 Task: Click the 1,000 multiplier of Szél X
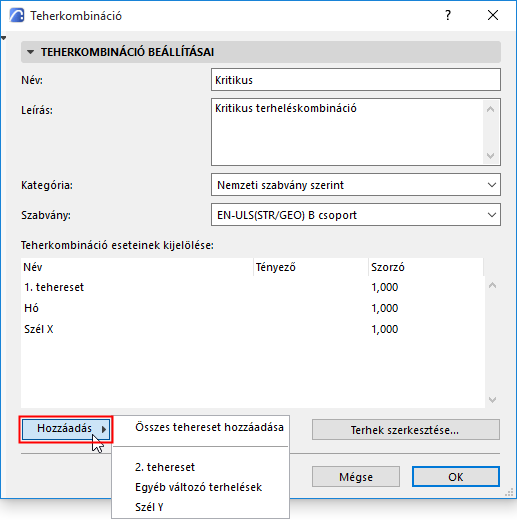(385, 329)
